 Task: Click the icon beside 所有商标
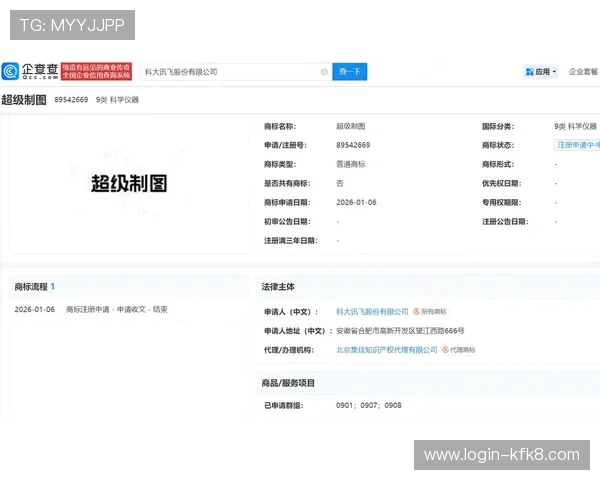[x=416, y=312]
